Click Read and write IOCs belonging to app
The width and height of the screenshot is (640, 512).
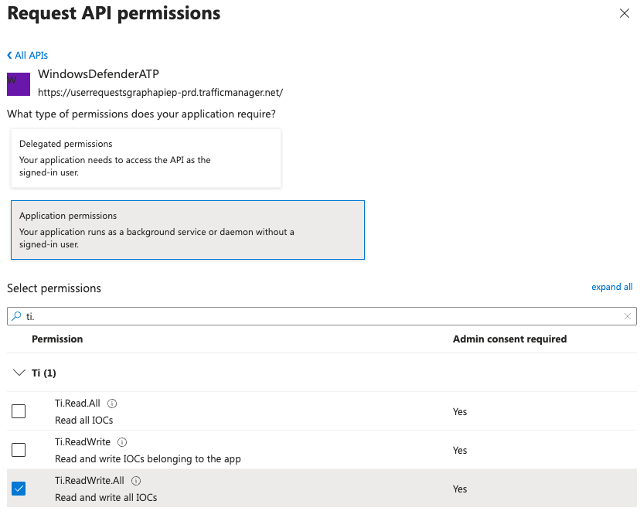pyautogui.click(x=148, y=459)
